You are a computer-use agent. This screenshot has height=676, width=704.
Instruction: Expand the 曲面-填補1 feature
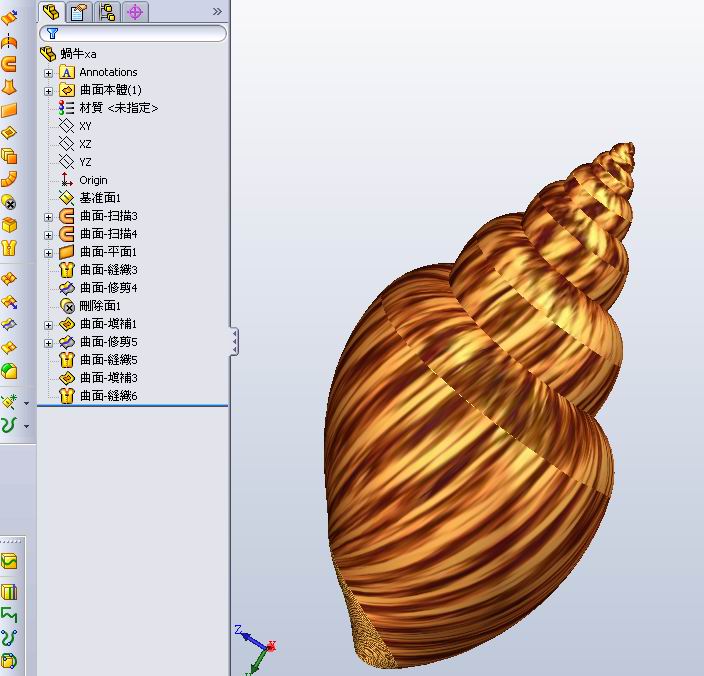click(48, 325)
